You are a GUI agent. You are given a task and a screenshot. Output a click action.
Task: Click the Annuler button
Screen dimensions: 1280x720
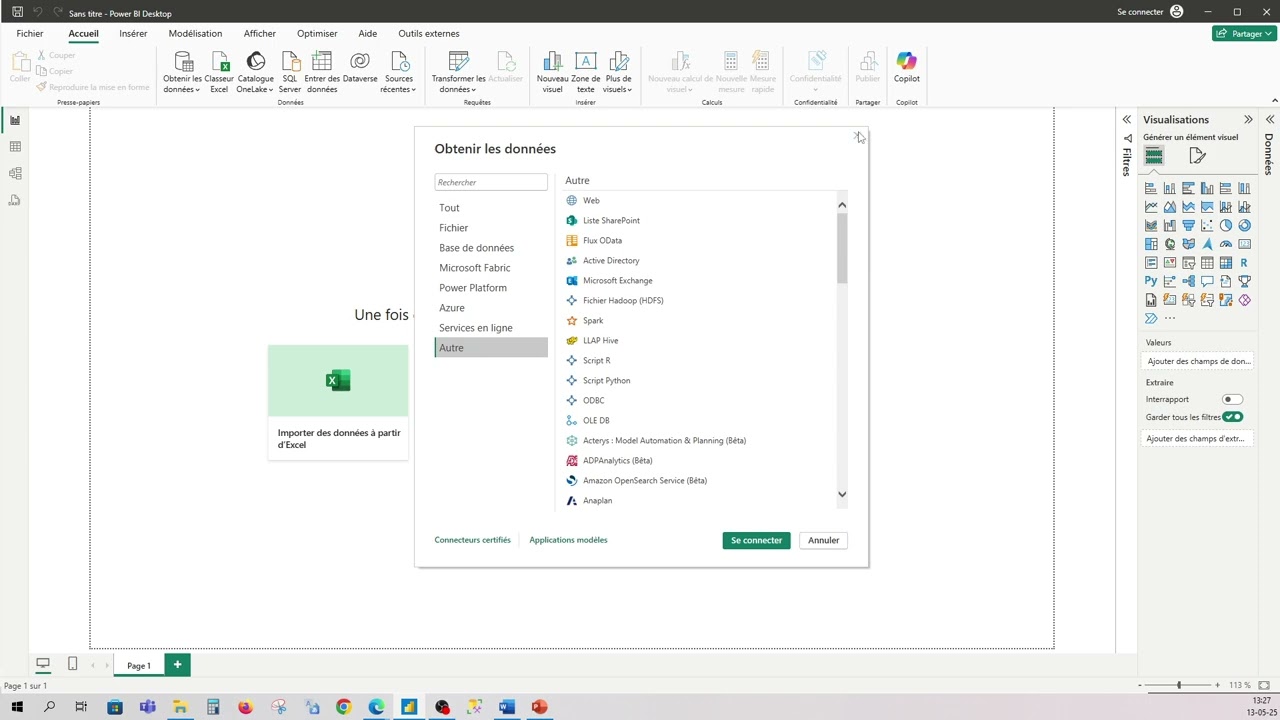tap(824, 540)
